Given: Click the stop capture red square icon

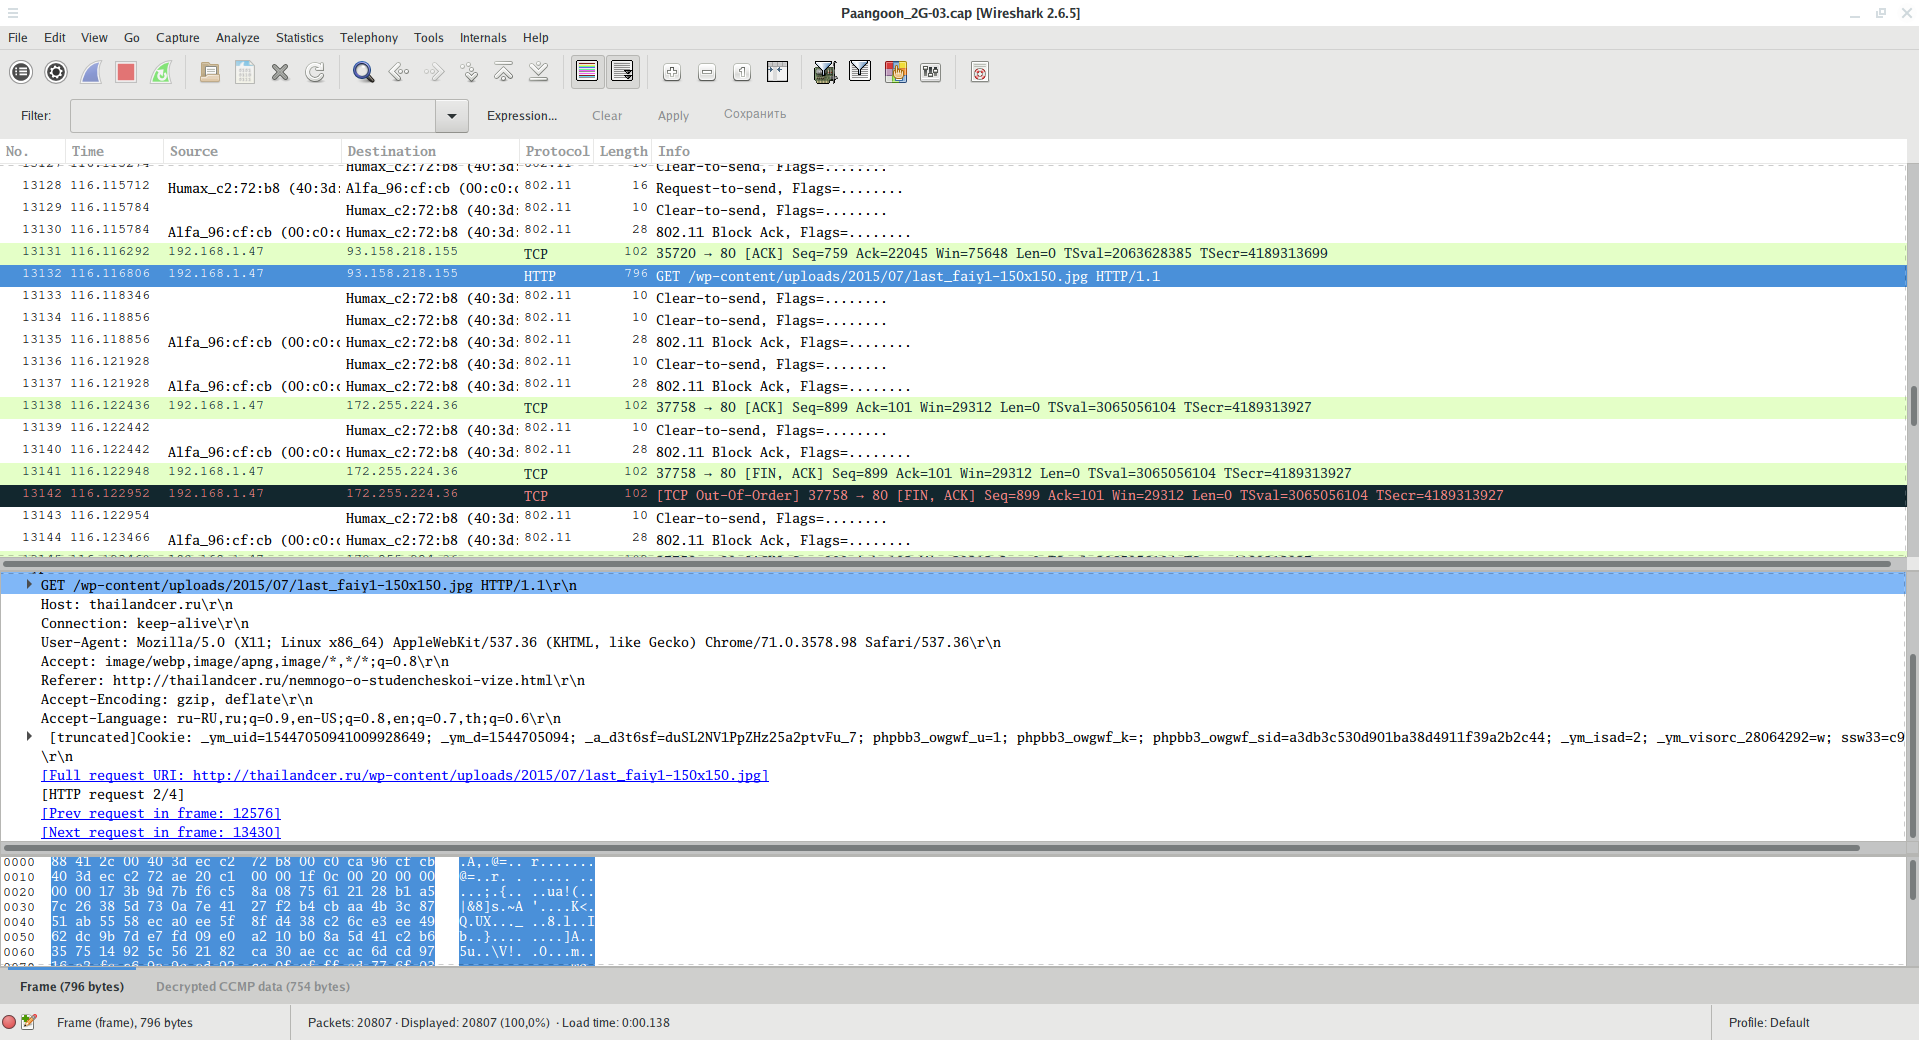Looking at the screenshot, I should (125, 72).
